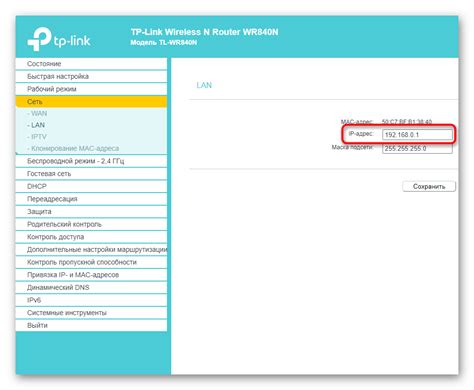Click the Модель TL-WR840N text

point(164,43)
